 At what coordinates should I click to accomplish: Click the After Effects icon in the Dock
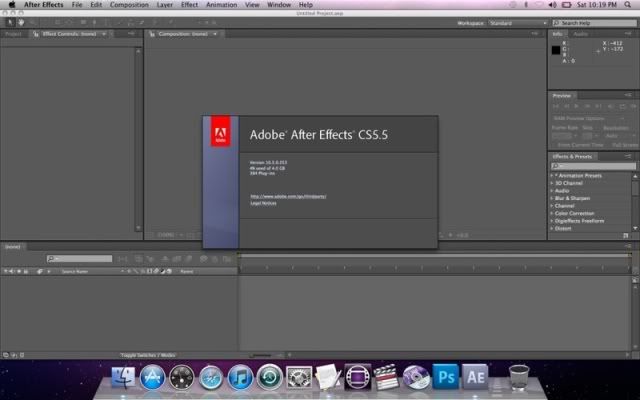coord(475,377)
